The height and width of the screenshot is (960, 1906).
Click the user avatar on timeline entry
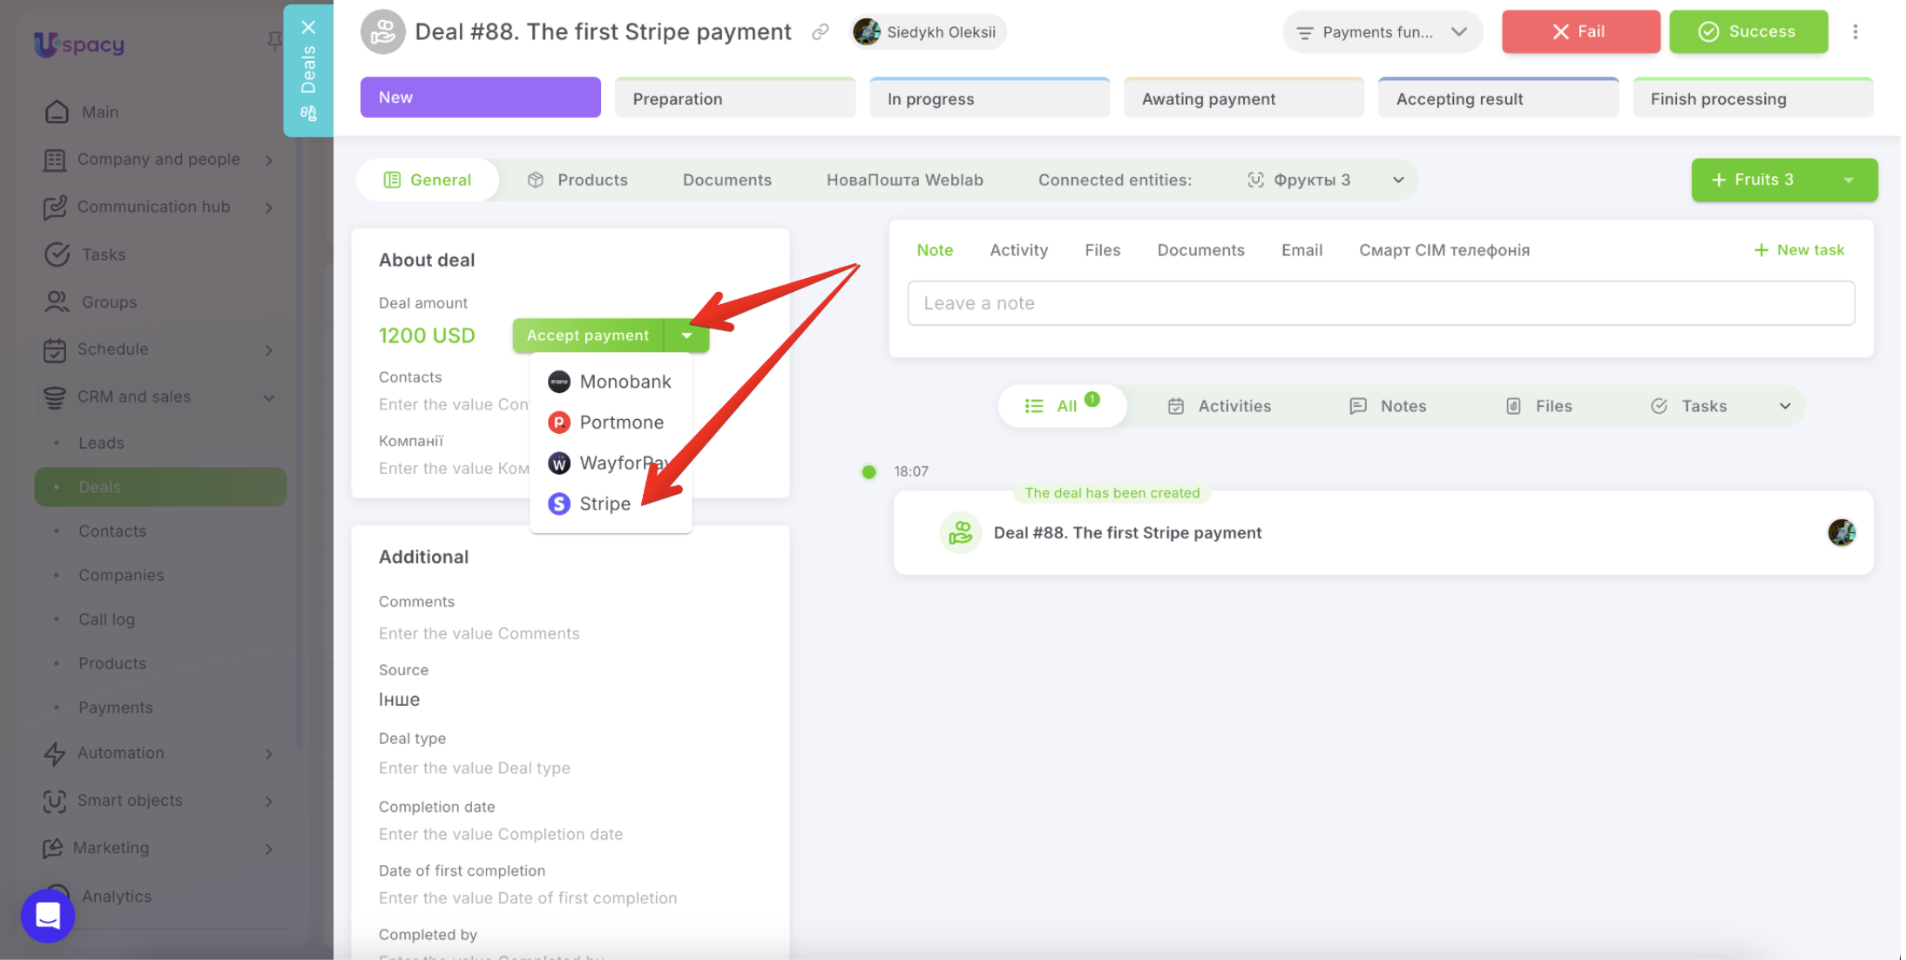(1841, 533)
